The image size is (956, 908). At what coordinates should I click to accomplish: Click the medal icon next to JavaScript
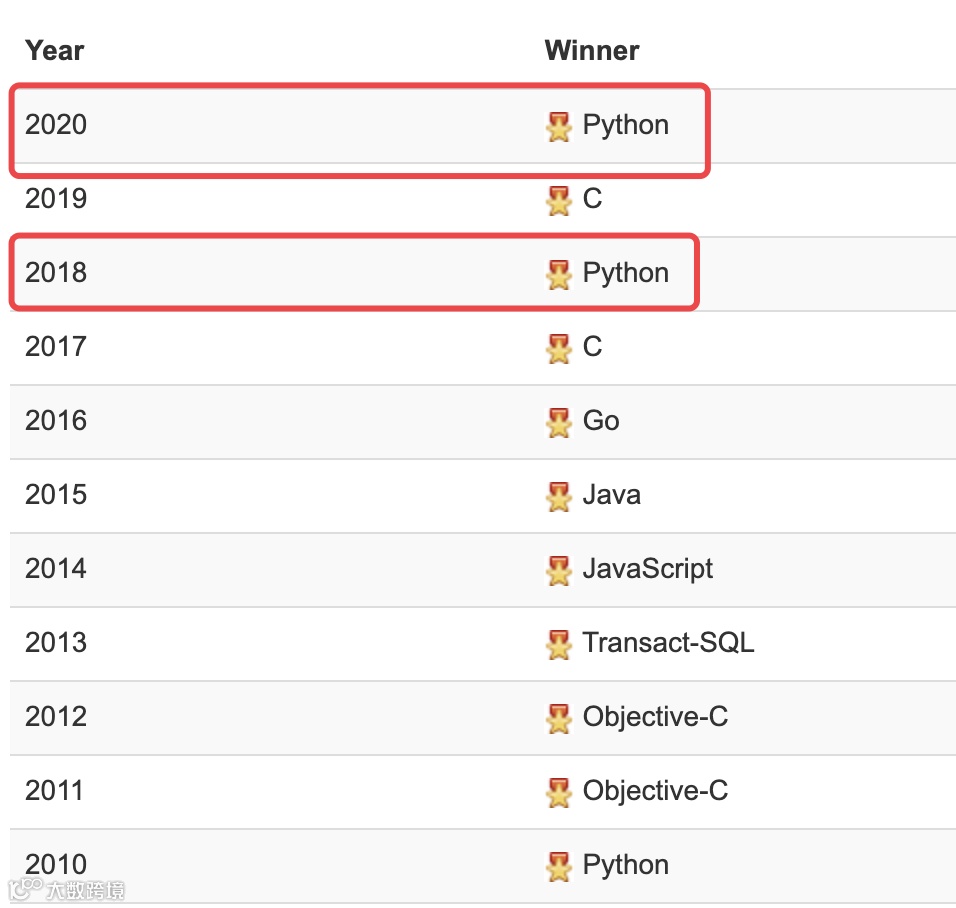[x=559, y=570]
